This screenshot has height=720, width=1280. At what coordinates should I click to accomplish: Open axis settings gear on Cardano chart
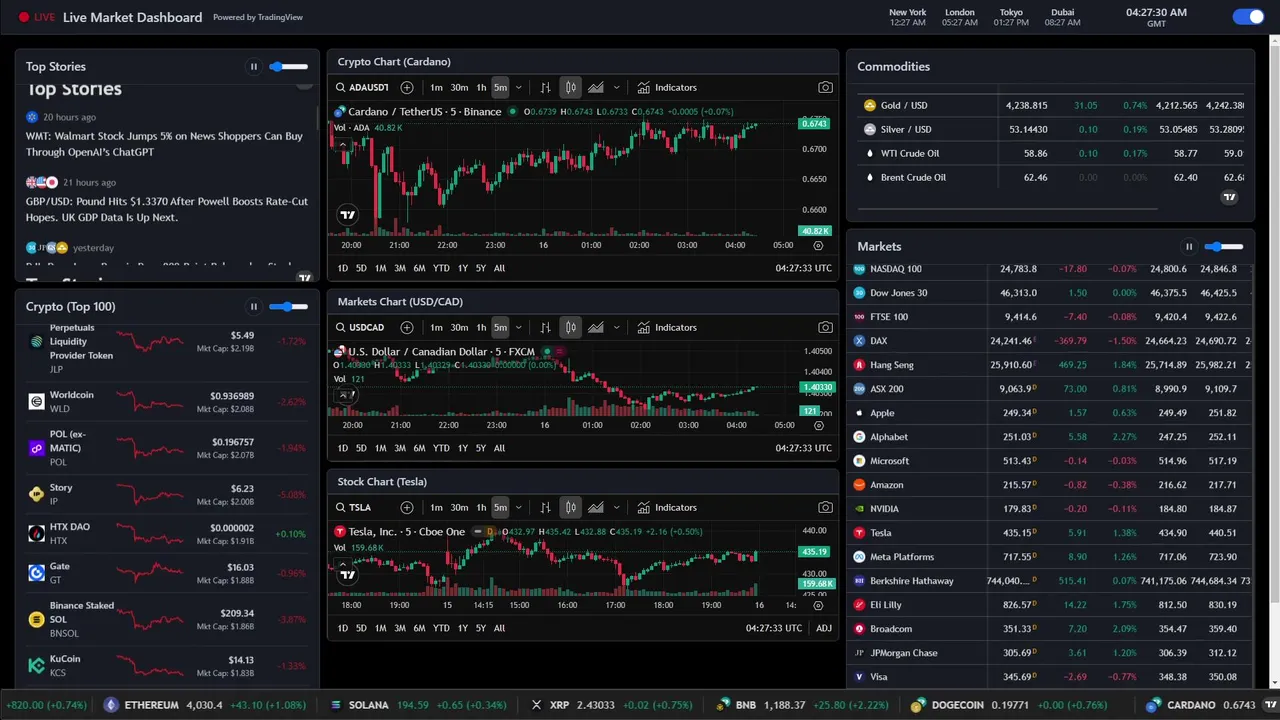click(x=818, y=245)
